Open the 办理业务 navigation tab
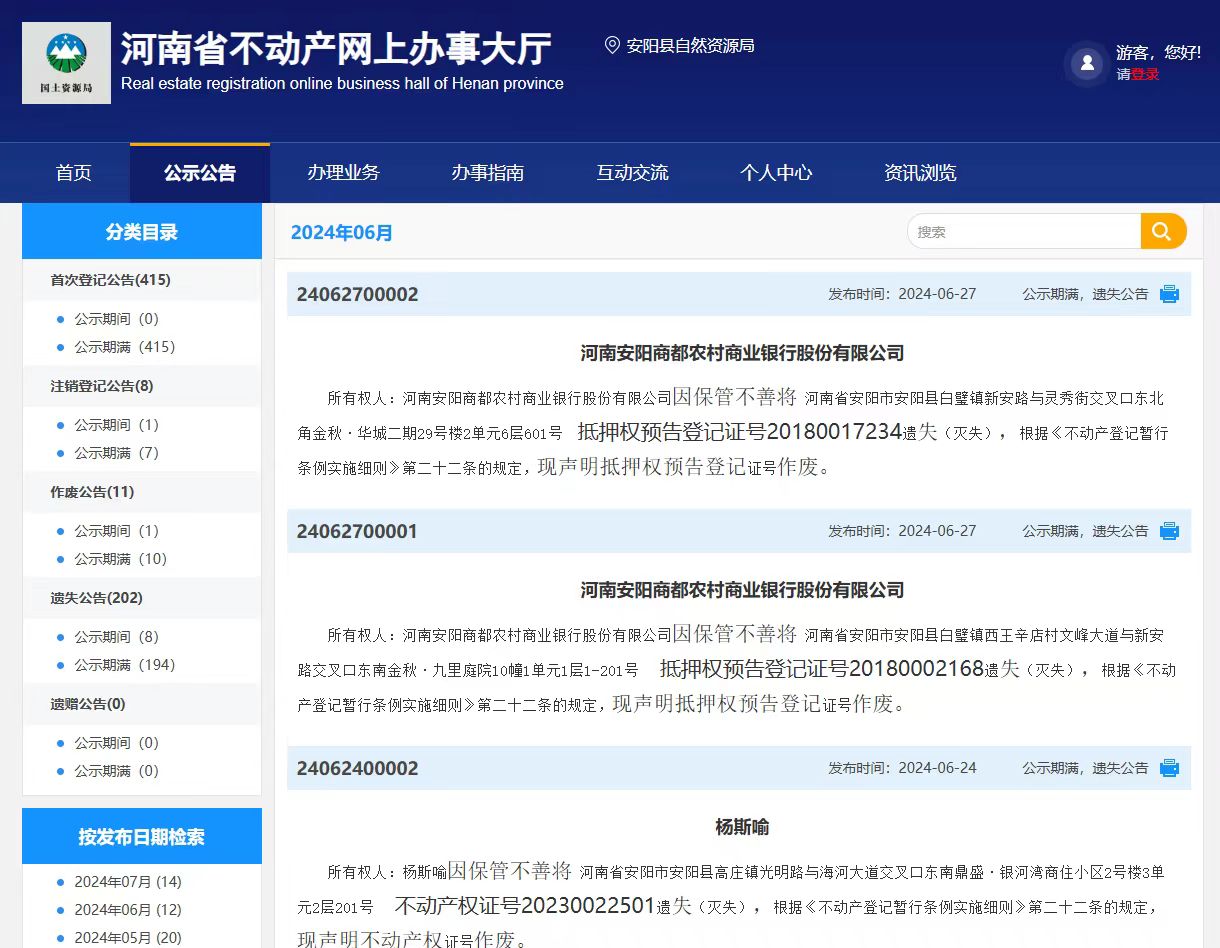The image size is (1220, 948). pyautogui.click(x=343, y=173)
